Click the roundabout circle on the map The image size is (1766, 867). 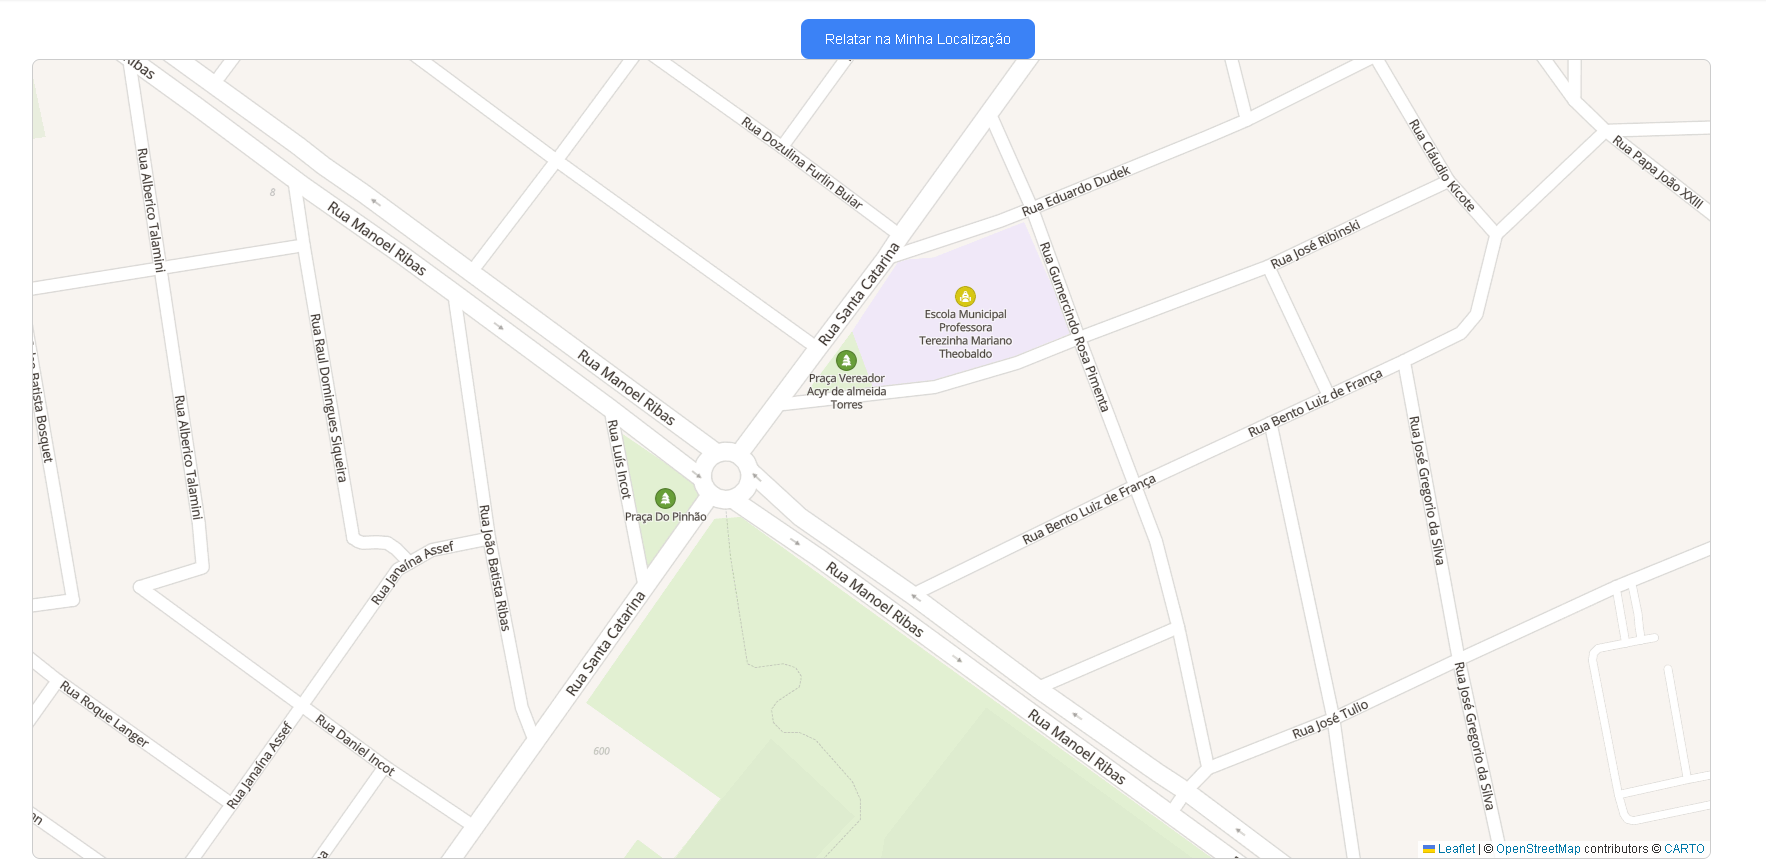[726, 475]
